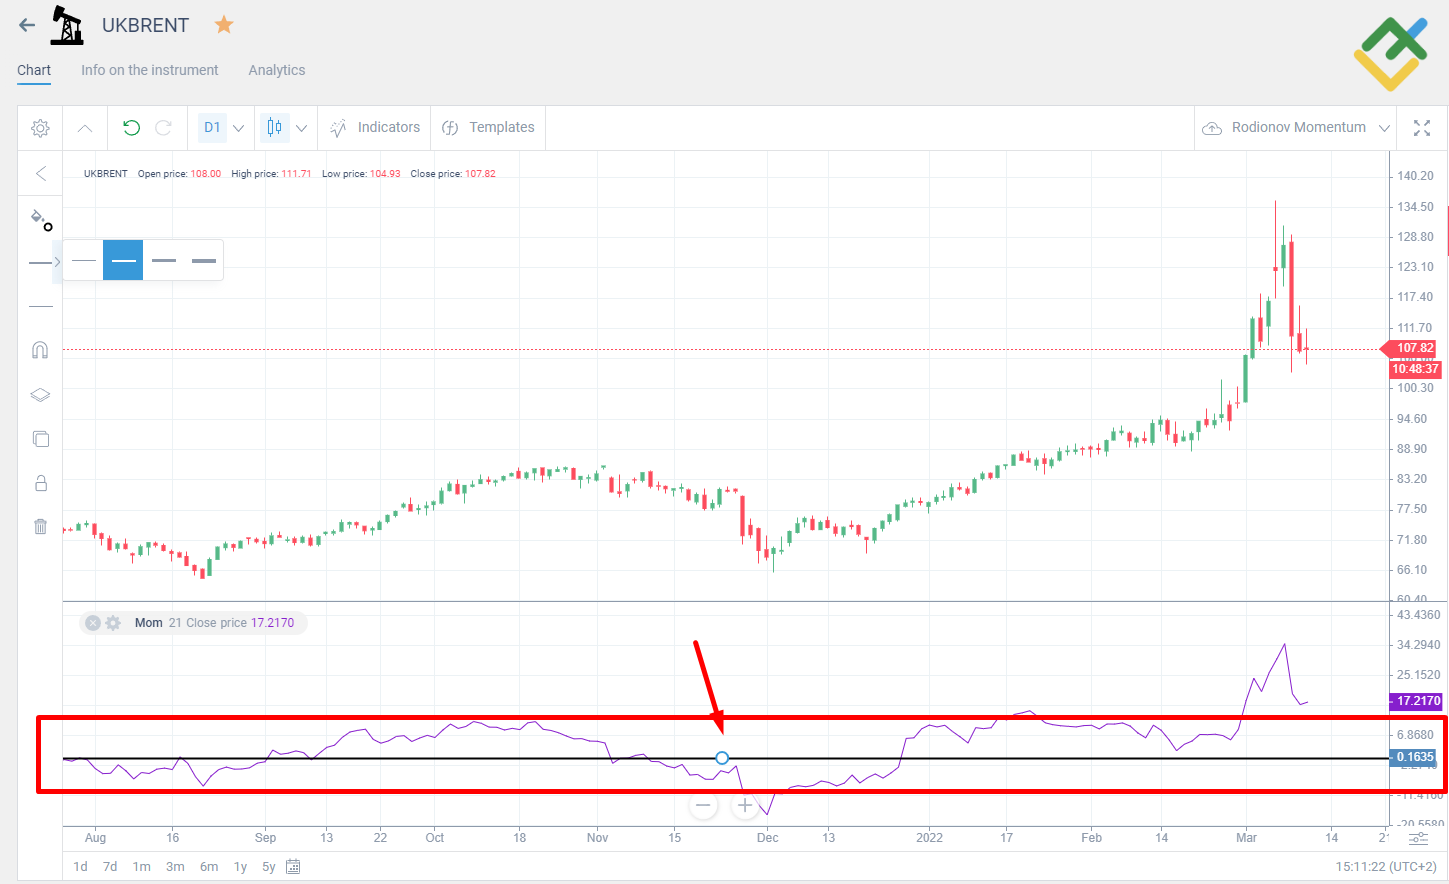Enable magnet snapping mode
This screenshot has width=1449, height=884.
coord(40,350)
